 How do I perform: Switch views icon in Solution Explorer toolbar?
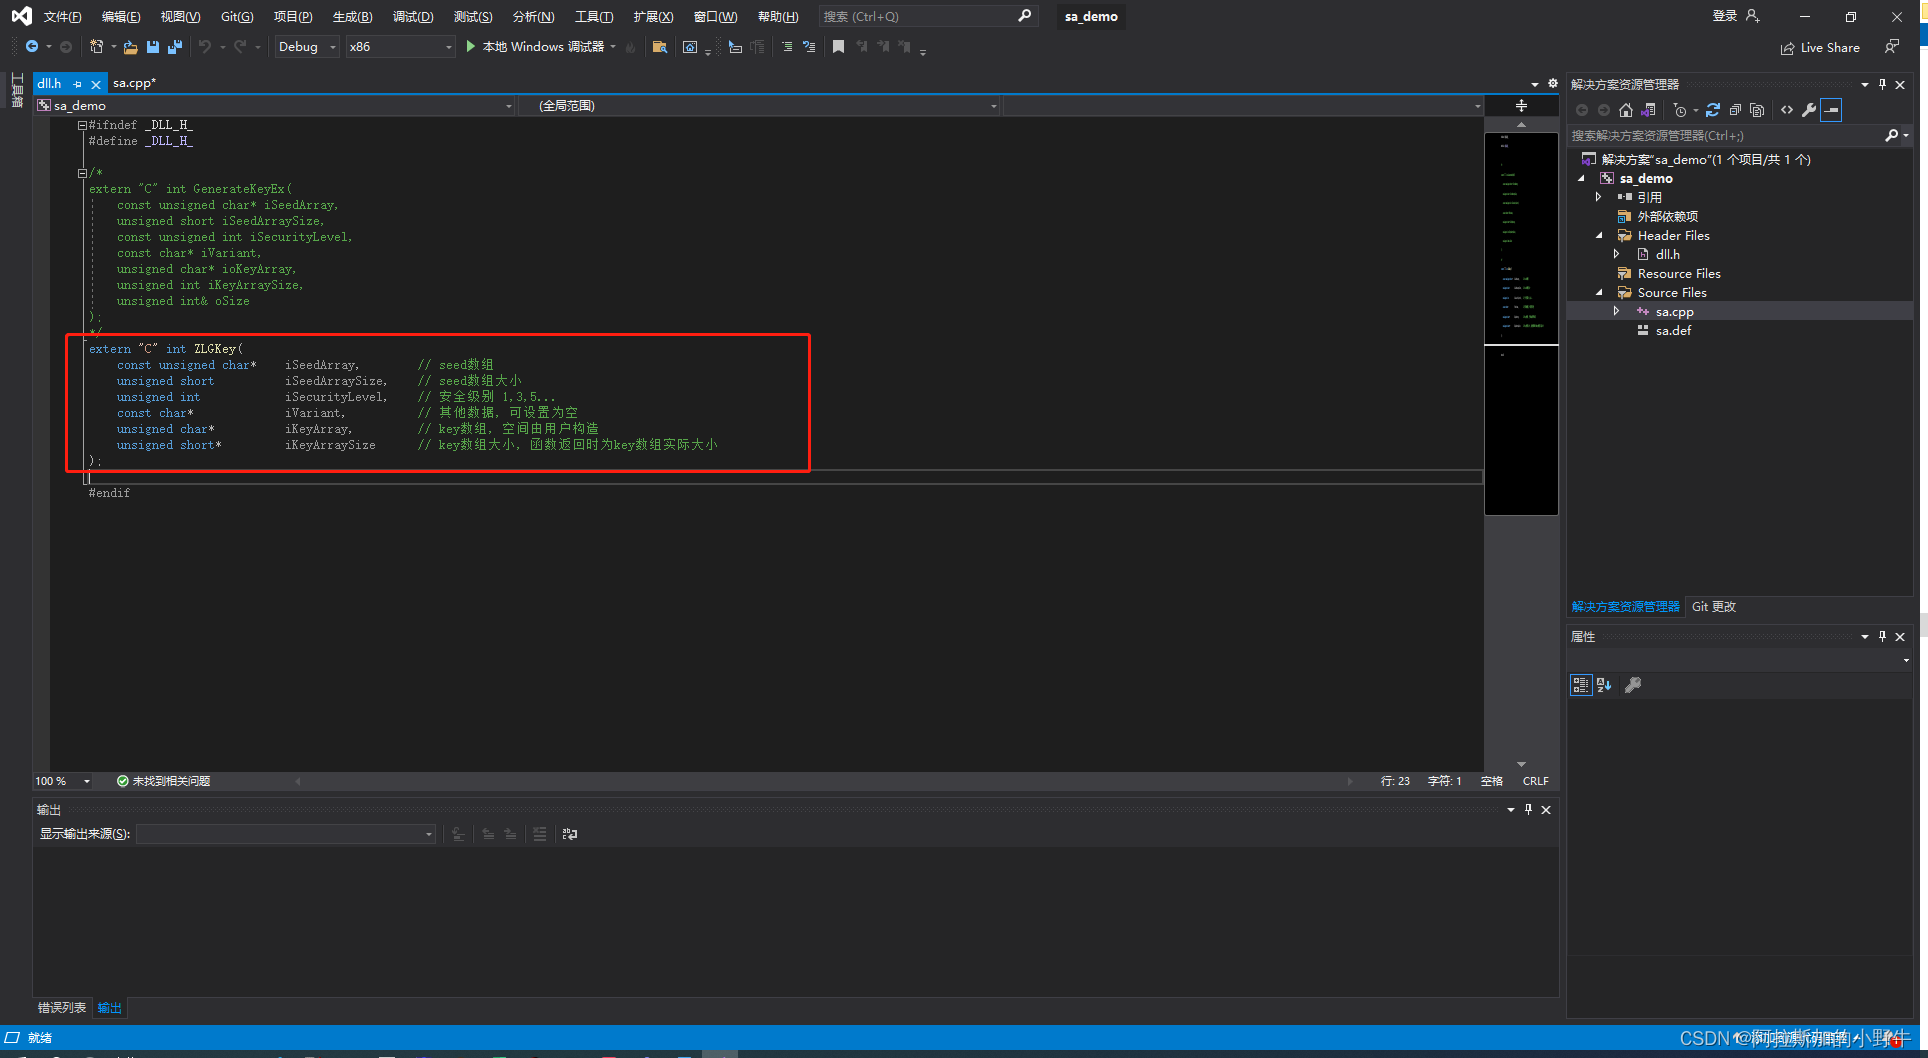point(1649,110)
